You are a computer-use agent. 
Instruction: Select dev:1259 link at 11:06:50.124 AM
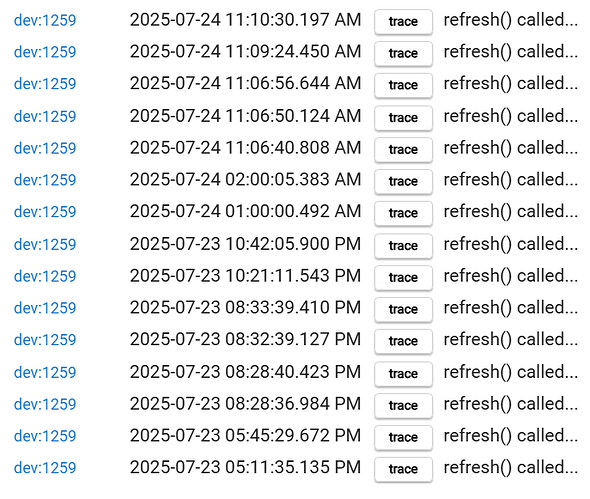coord(45,116)
